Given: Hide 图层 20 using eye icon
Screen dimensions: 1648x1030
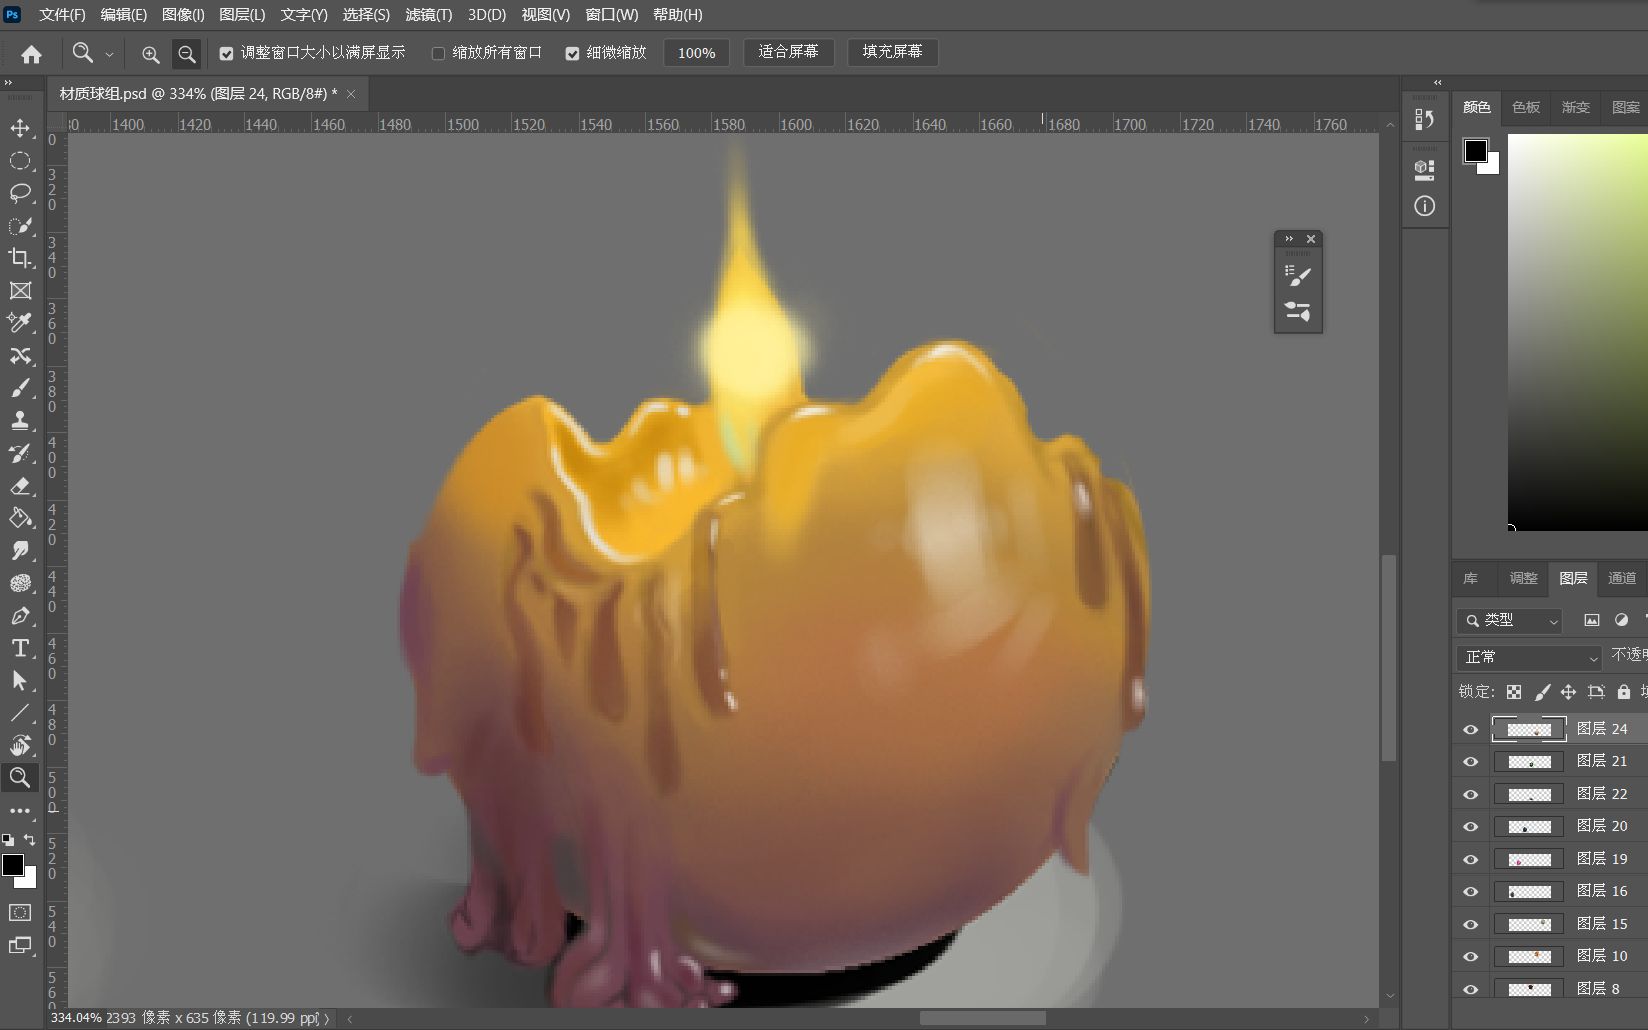Looking at the screenshot, I should coord(1470,827).
